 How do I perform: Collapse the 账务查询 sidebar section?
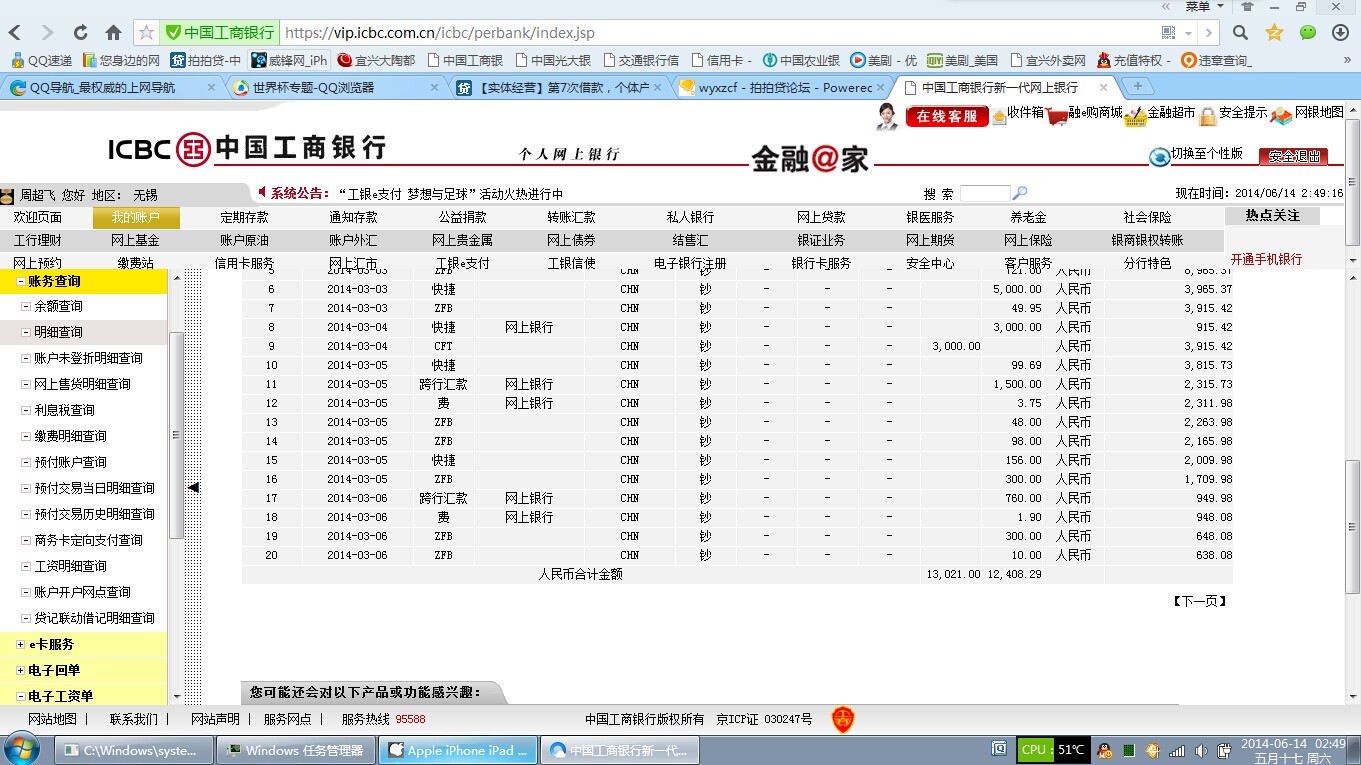coord(21,282)
